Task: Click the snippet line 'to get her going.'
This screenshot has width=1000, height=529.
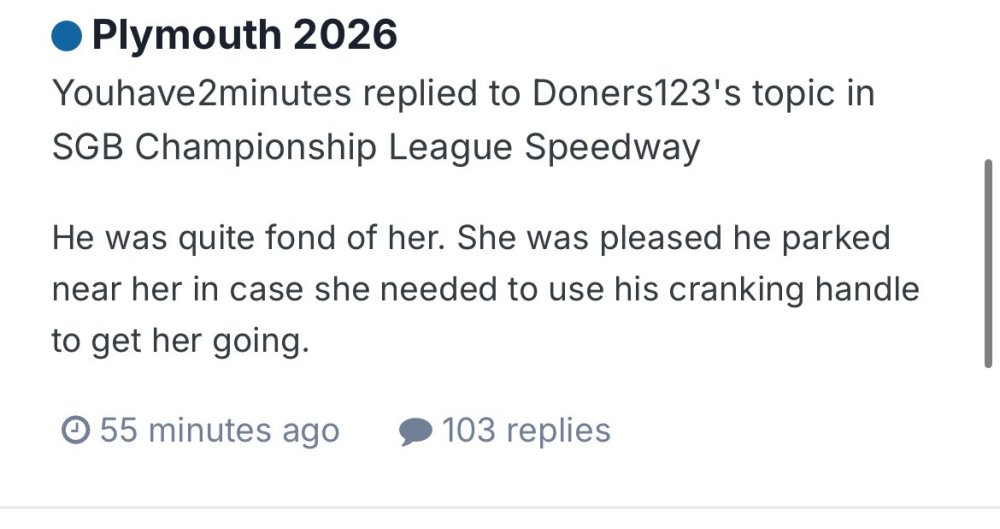Action: pos(176,341)
